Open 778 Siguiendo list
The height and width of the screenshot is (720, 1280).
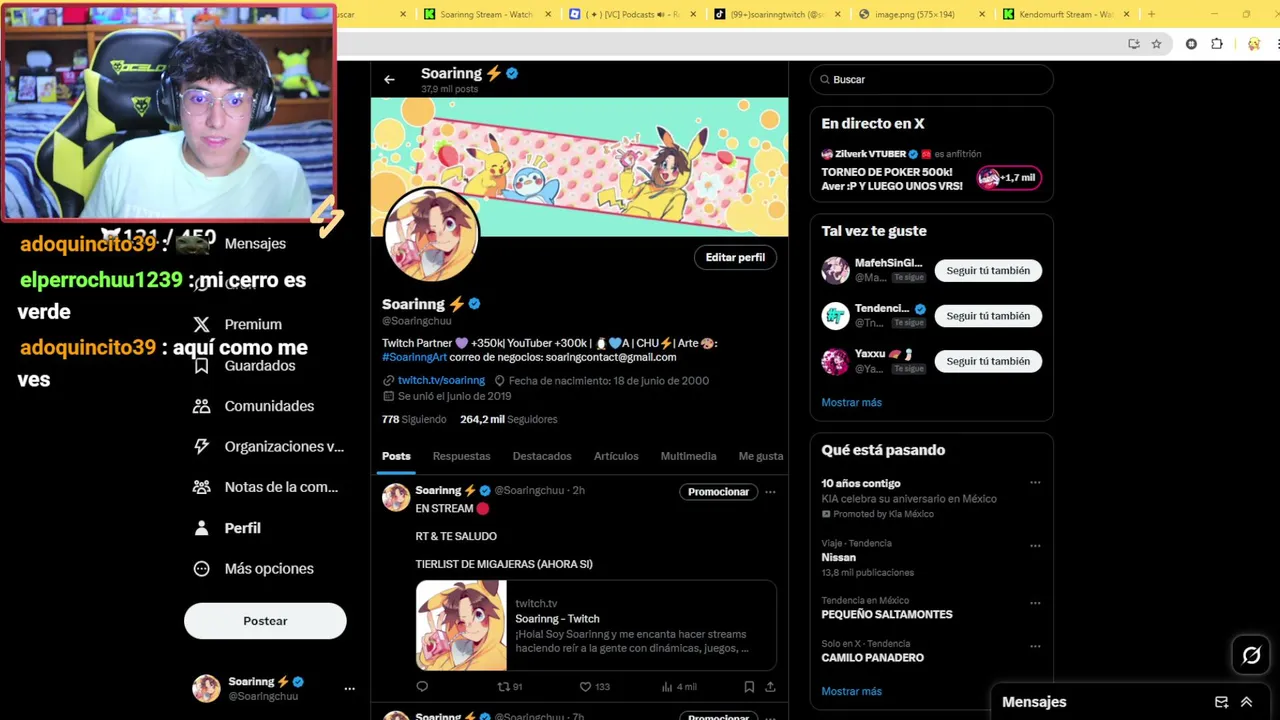point(414,419)
